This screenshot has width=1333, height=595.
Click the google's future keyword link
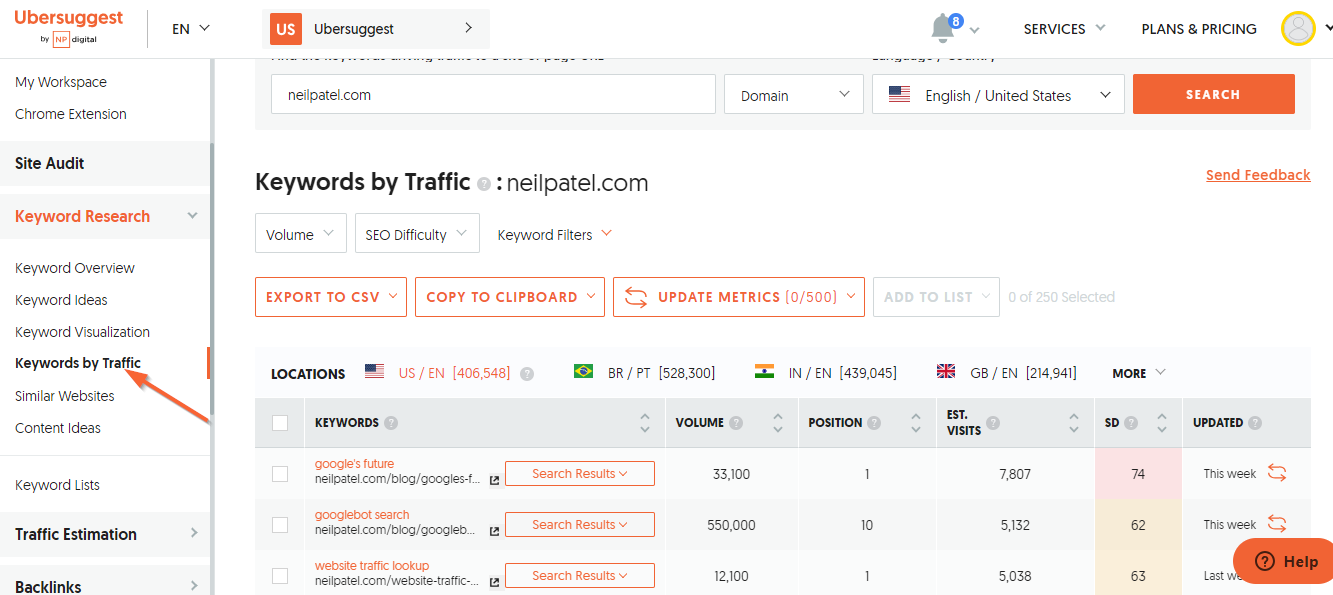(354, 464)
